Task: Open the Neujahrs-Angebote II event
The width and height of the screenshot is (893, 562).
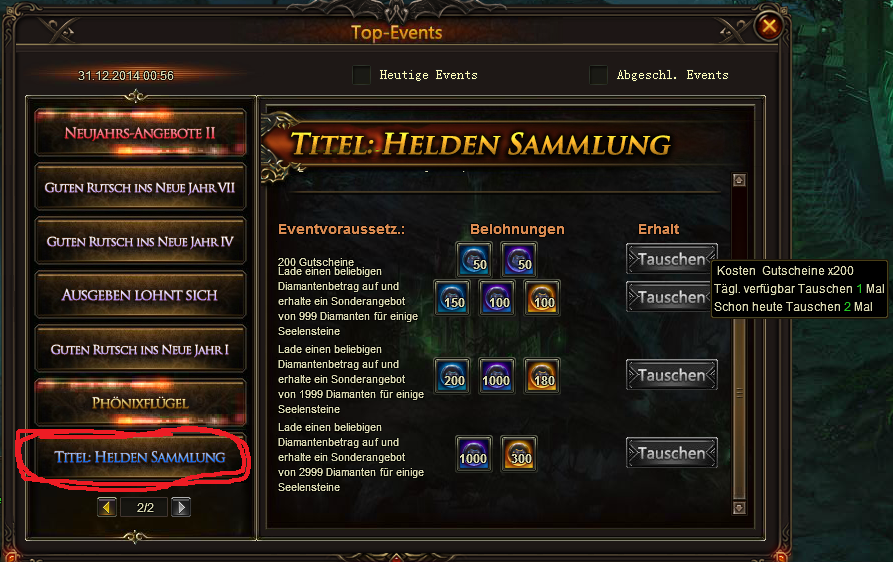Action: click(140, 133)
